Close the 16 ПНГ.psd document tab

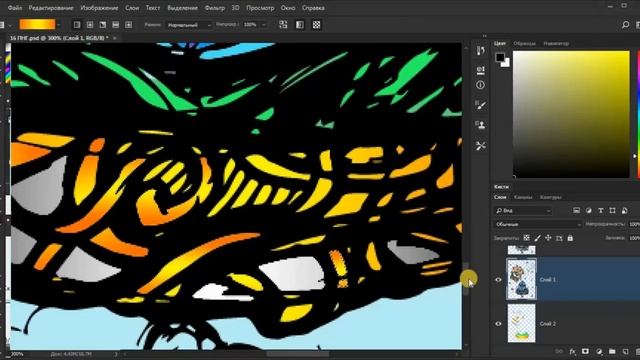point(115,38)
